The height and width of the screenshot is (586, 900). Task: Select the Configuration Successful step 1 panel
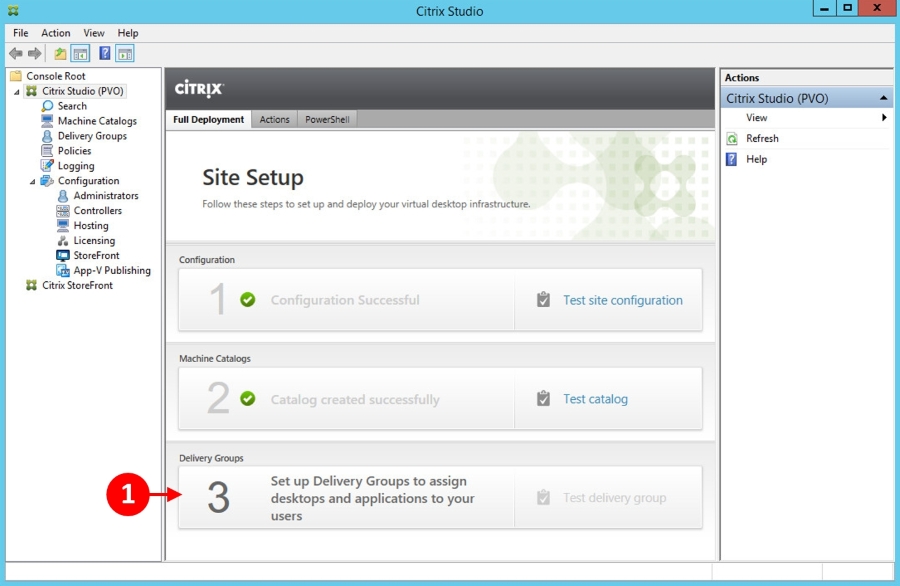point(346,300)
